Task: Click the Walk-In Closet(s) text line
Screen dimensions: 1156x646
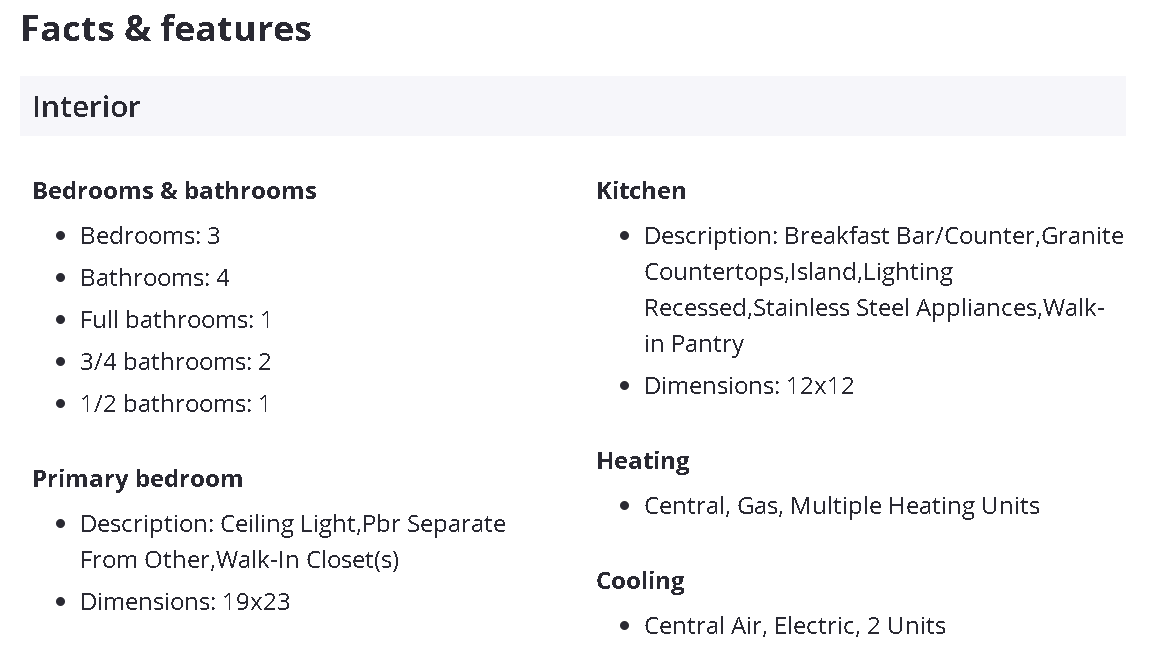Action: point(239,560)
